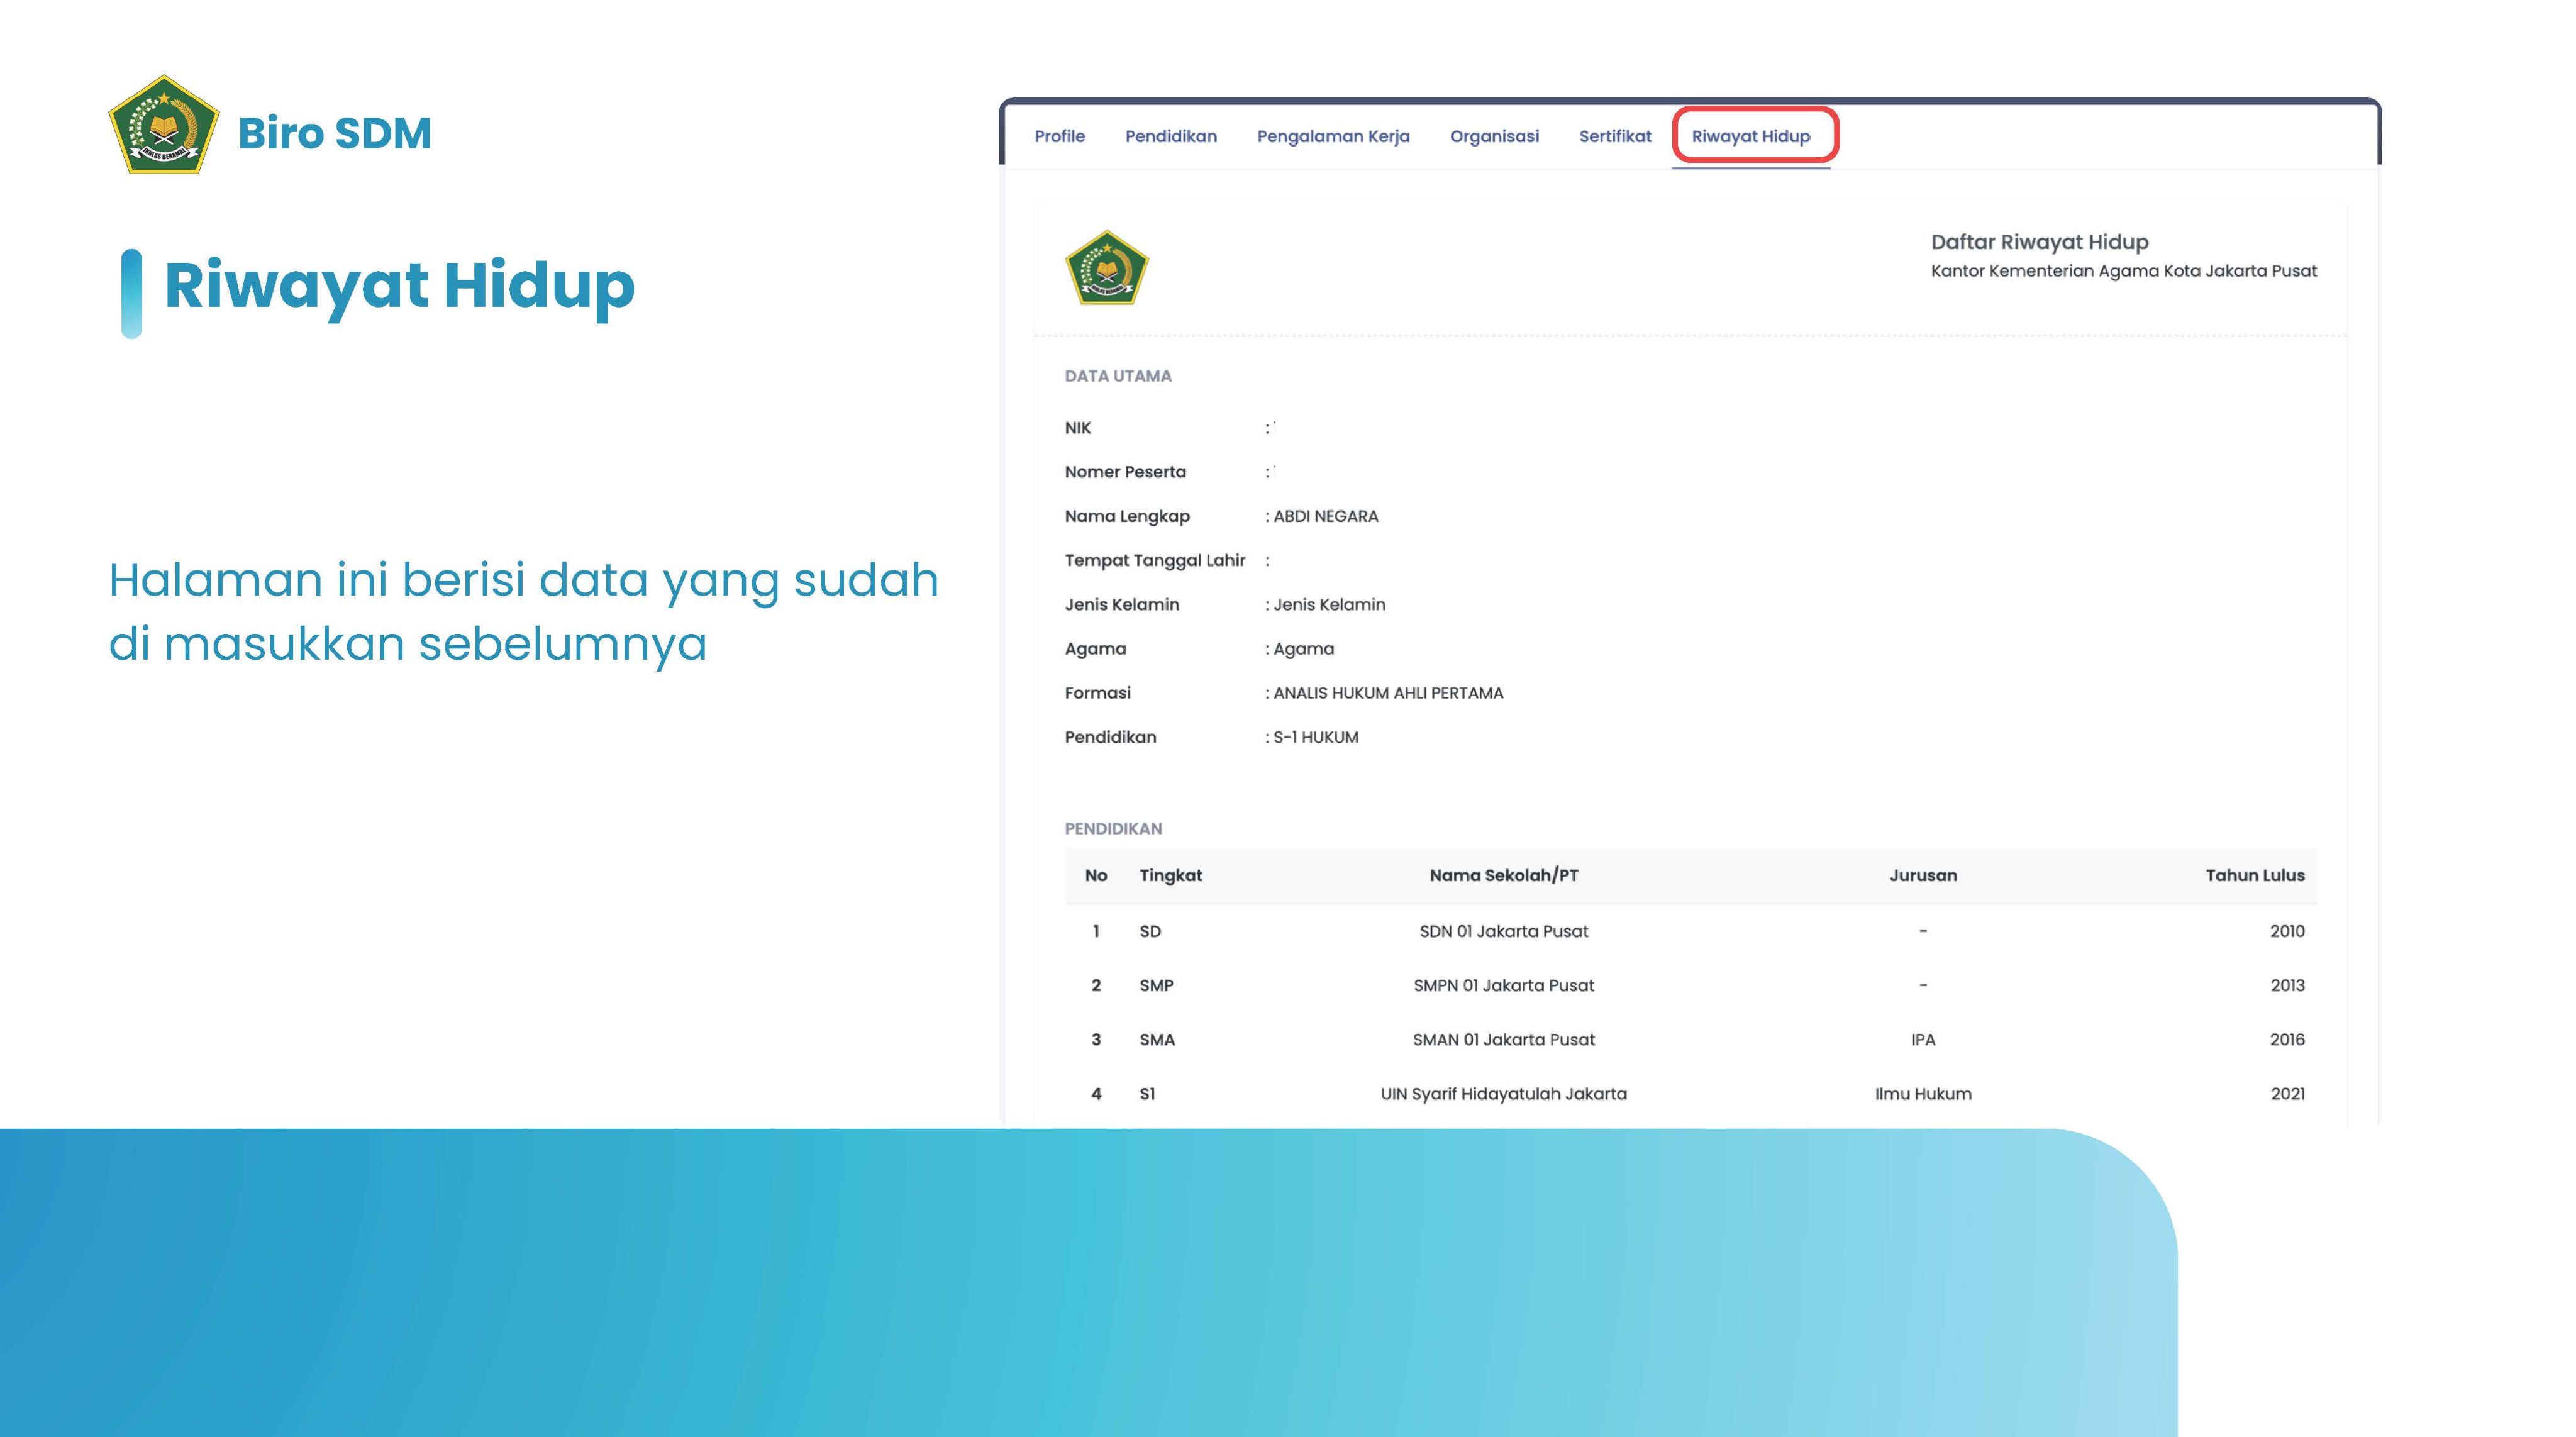This screenshot has height=1437, width=2576.
Task: Click the Ilmu Hukum jurusan cell
Action: click(1923, 1094)
